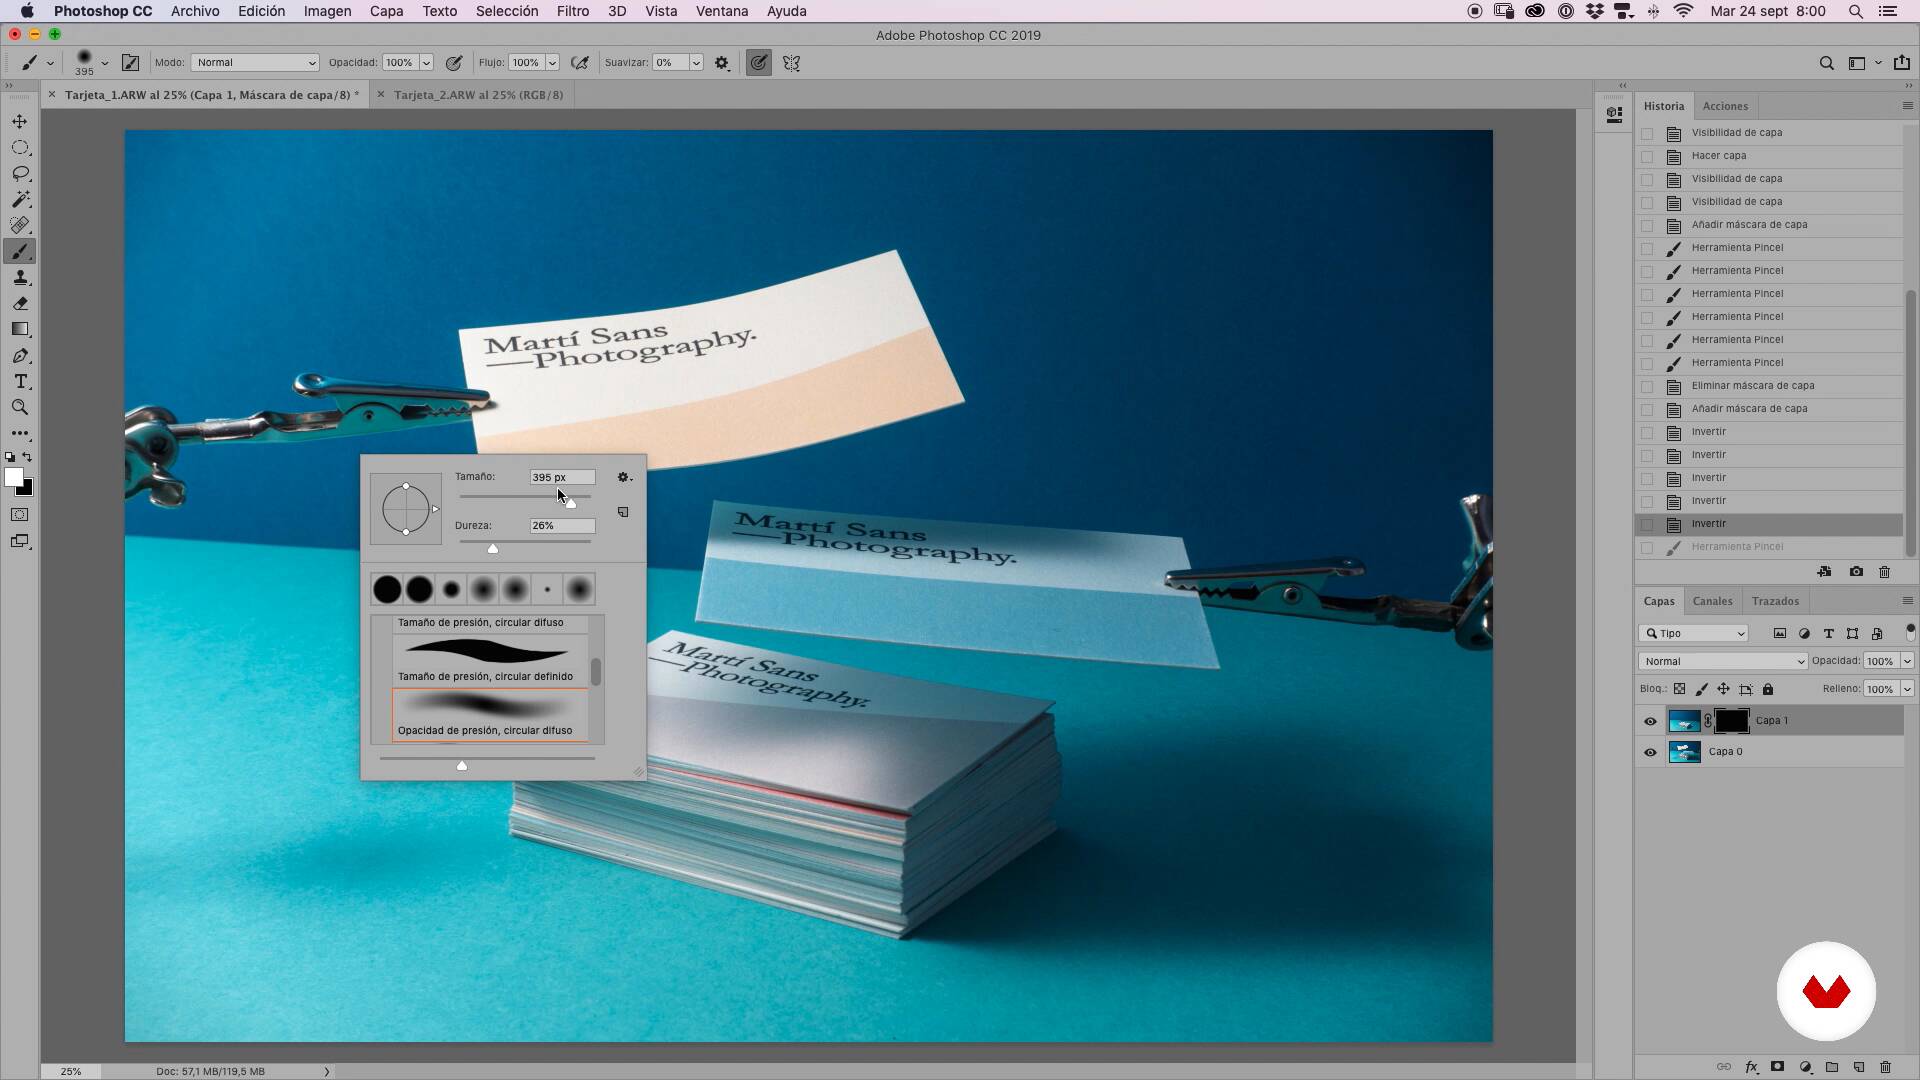This screenshot has width=1920, height=1080.
Task: Expand the Flujo value dropdown
Action: 552,62
